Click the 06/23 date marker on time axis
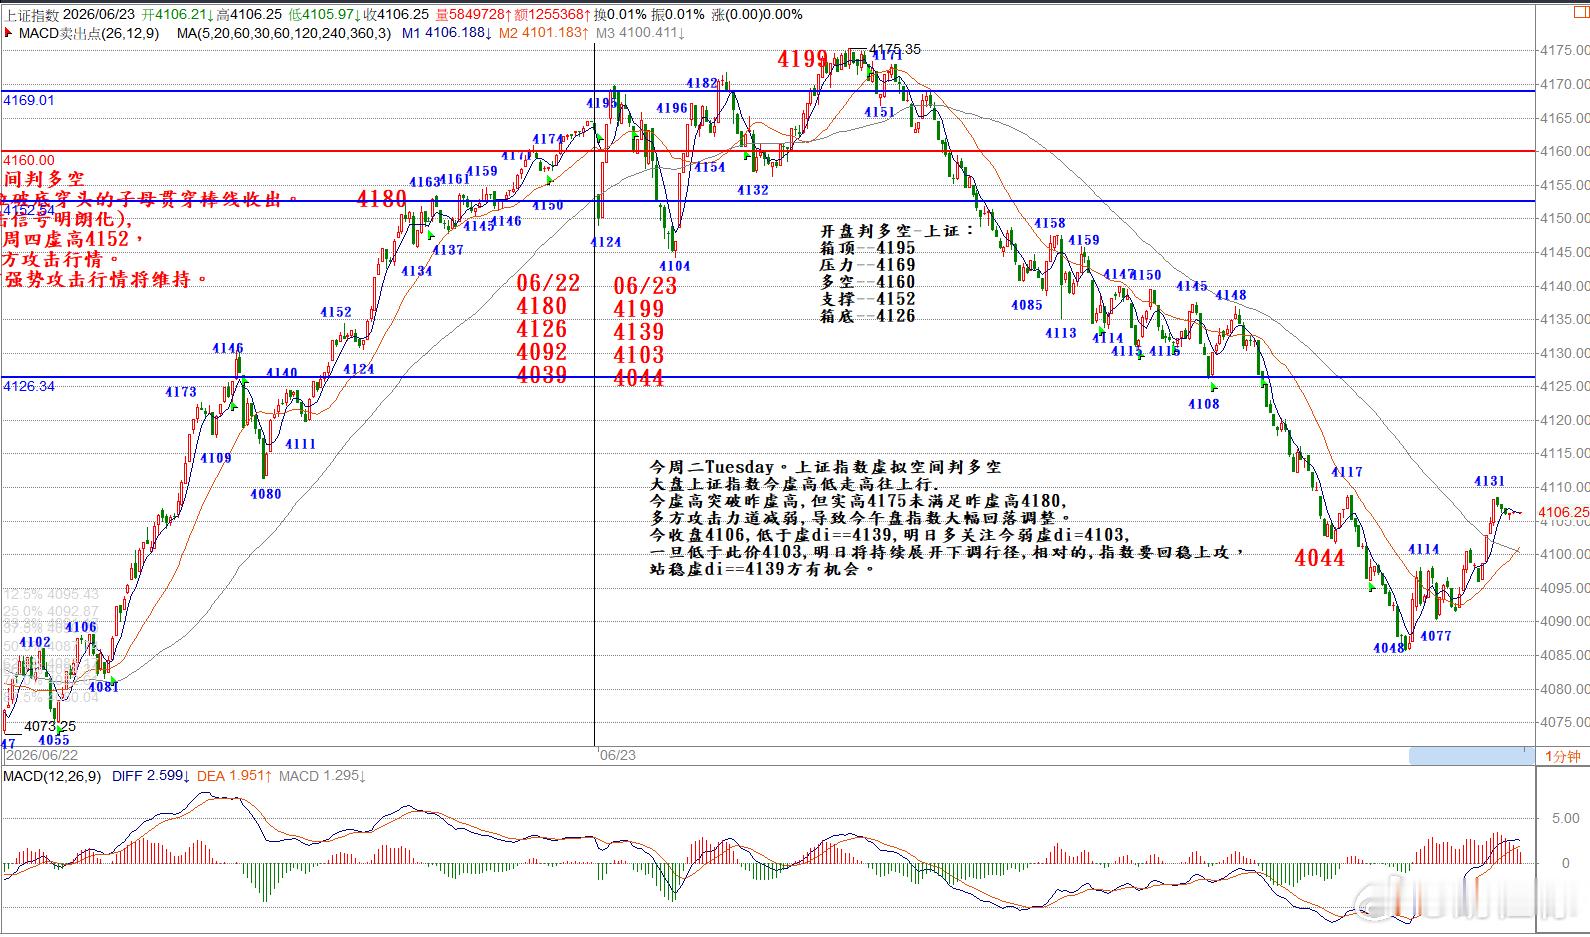This screenshot has width=1590, height=937. point(618,756)
